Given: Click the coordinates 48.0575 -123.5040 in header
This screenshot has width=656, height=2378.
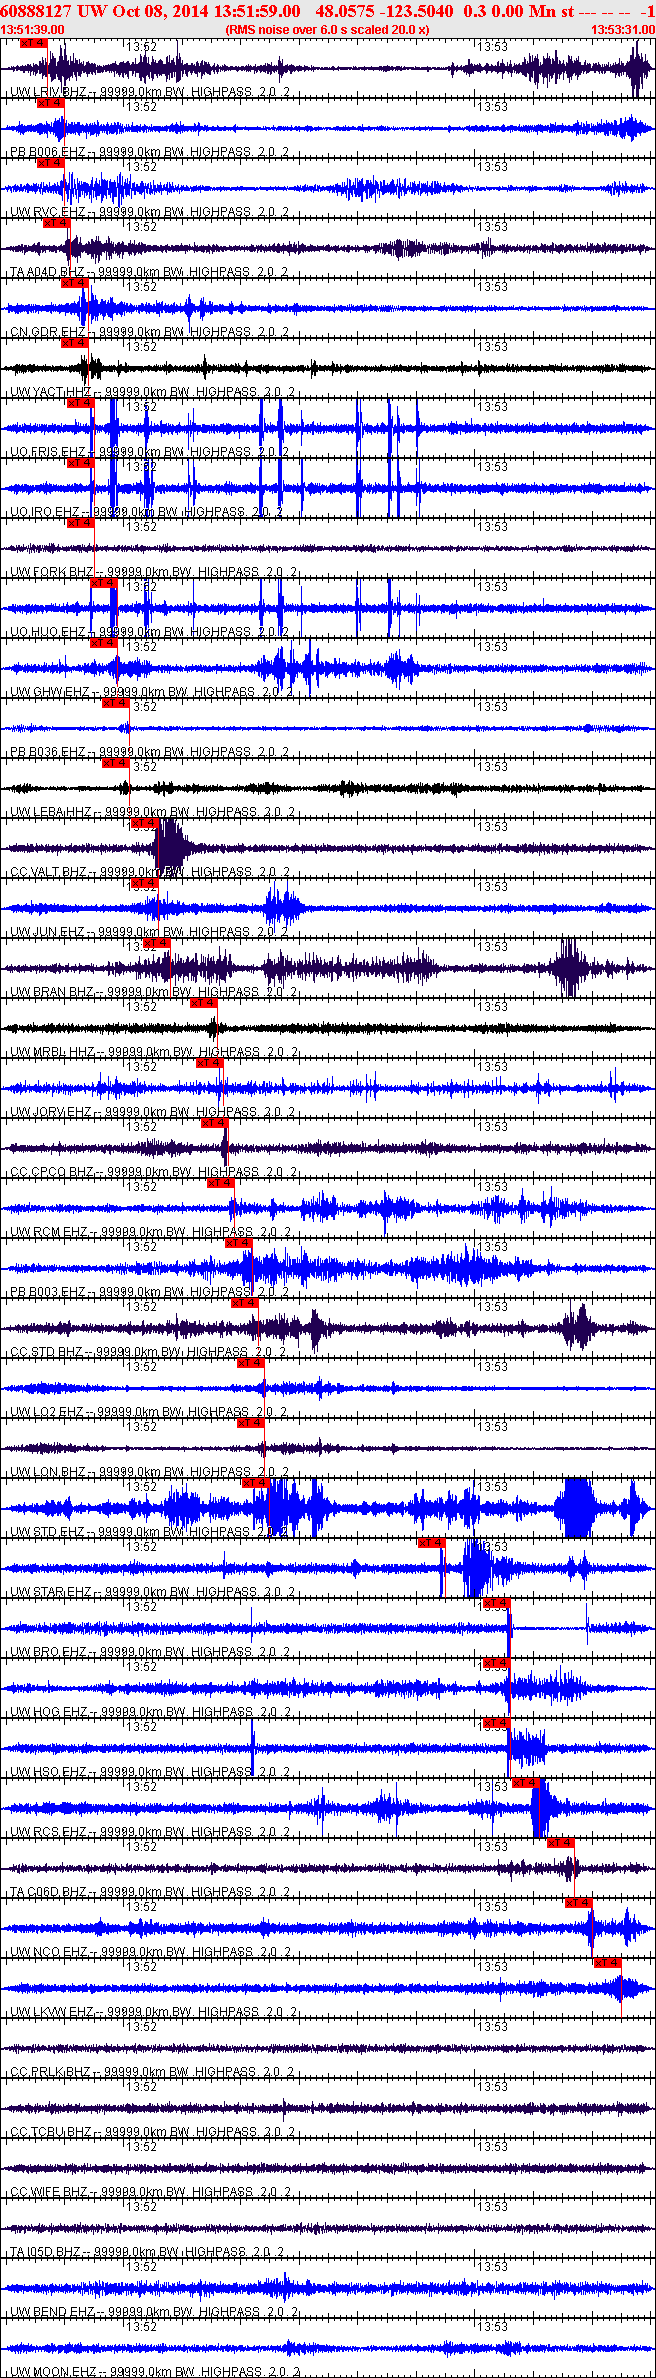Looking at the screenshot, I should (384, 11).
